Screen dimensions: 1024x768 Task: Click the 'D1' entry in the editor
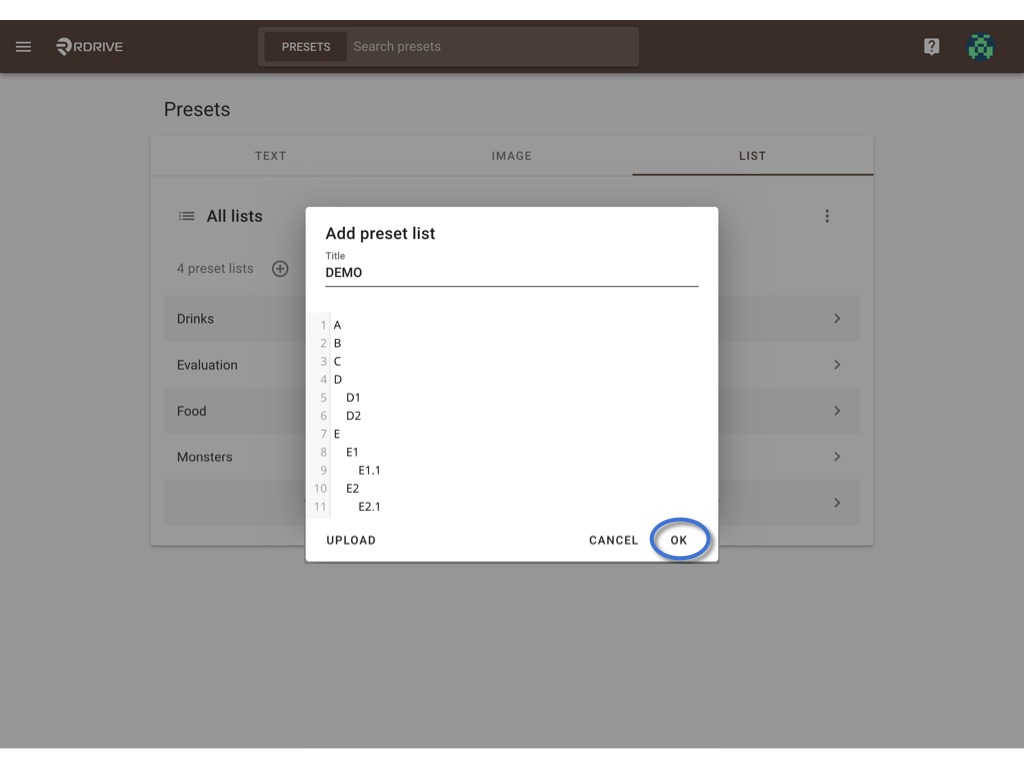[x=353, y=397]
